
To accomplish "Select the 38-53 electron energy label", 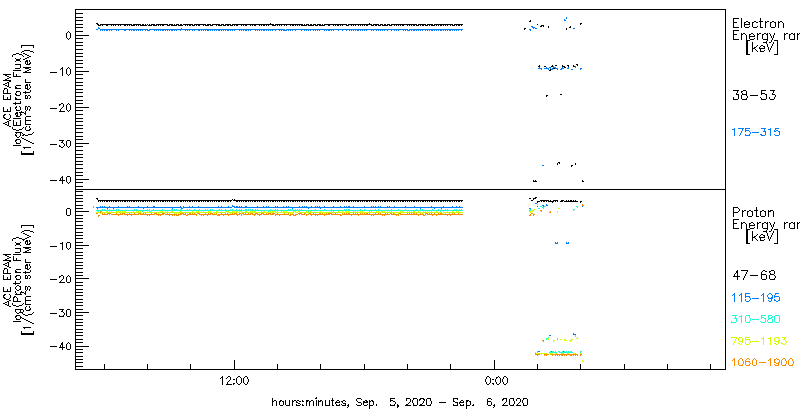I will 754,95.
